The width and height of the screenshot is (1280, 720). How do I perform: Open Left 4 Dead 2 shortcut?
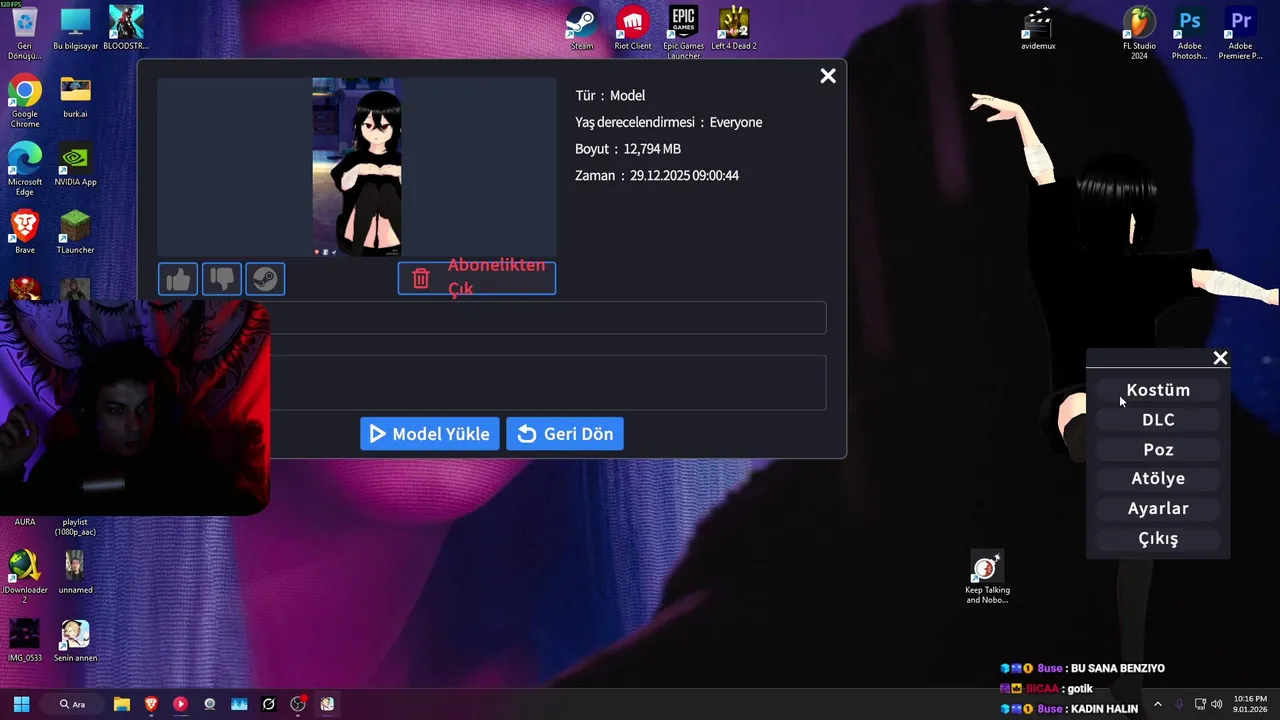tap(734, 28)
